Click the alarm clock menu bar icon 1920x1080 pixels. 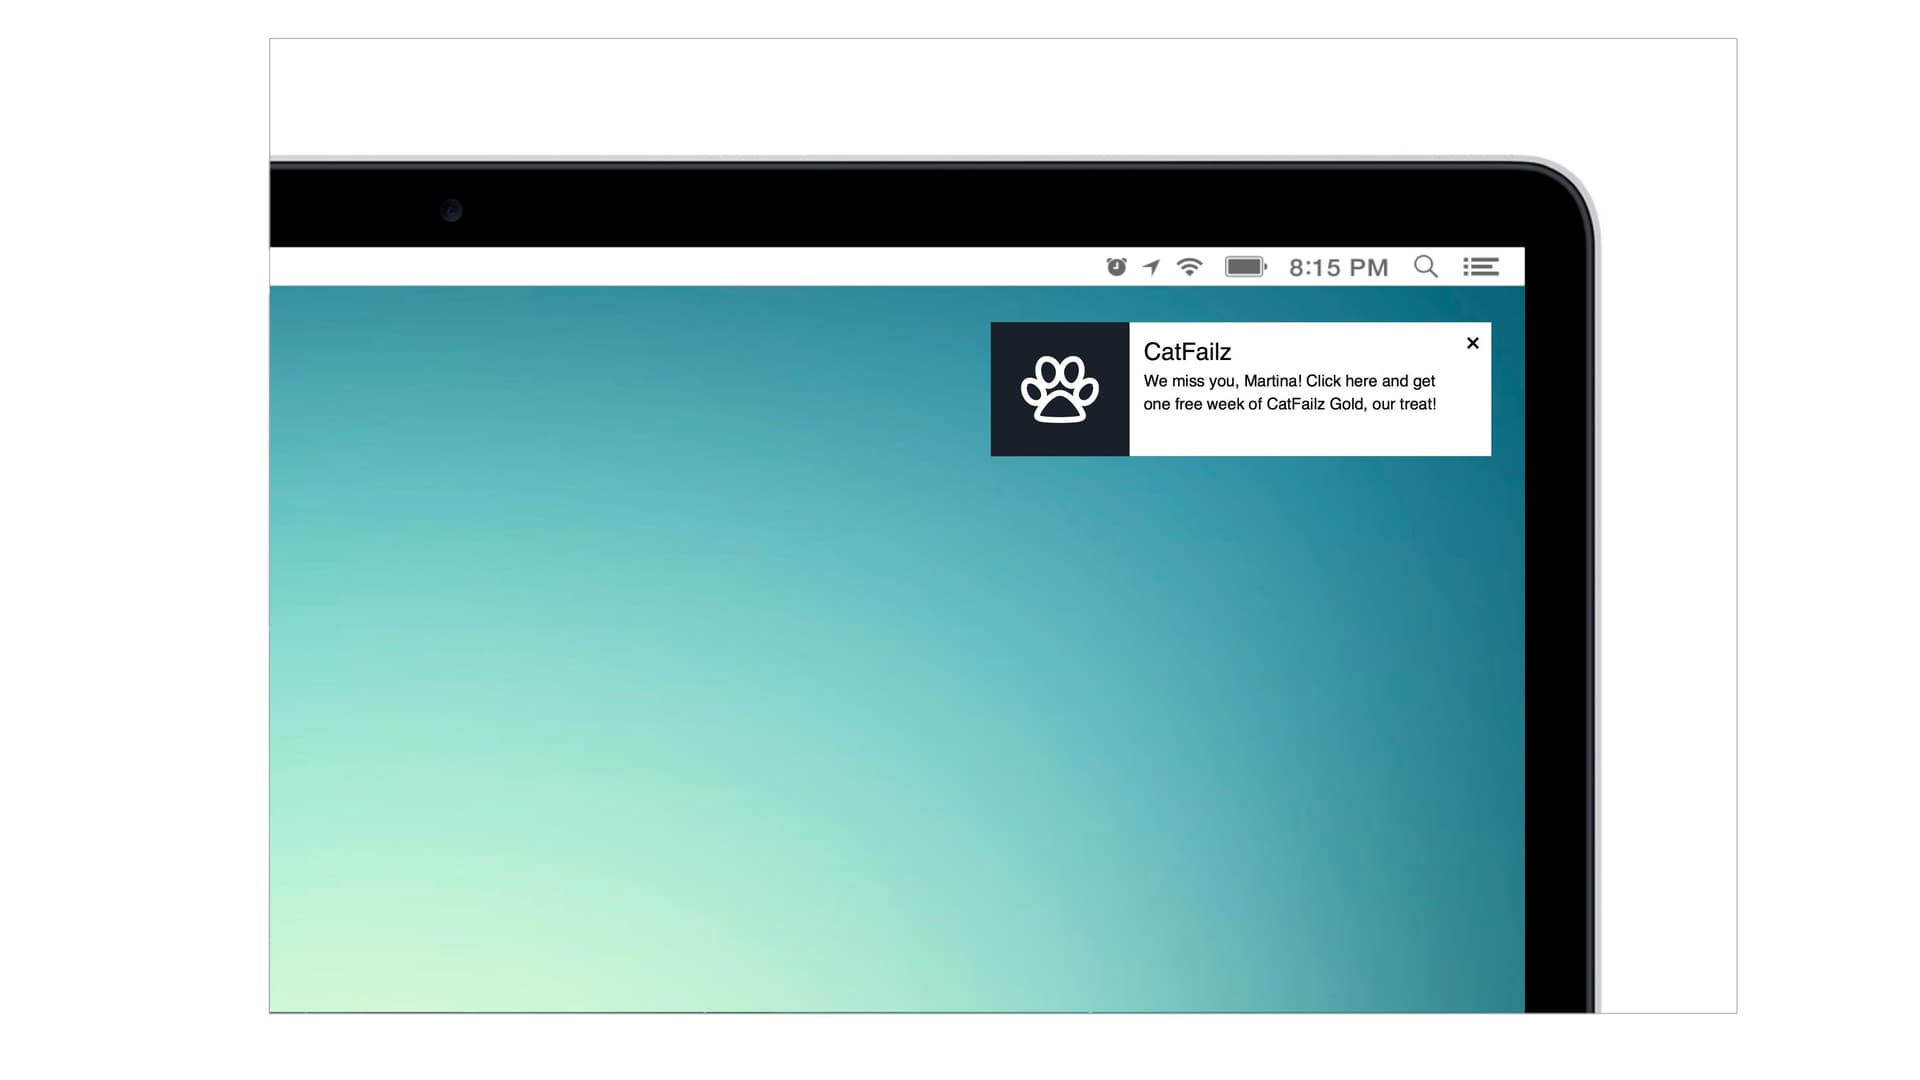pos(1116,267)
